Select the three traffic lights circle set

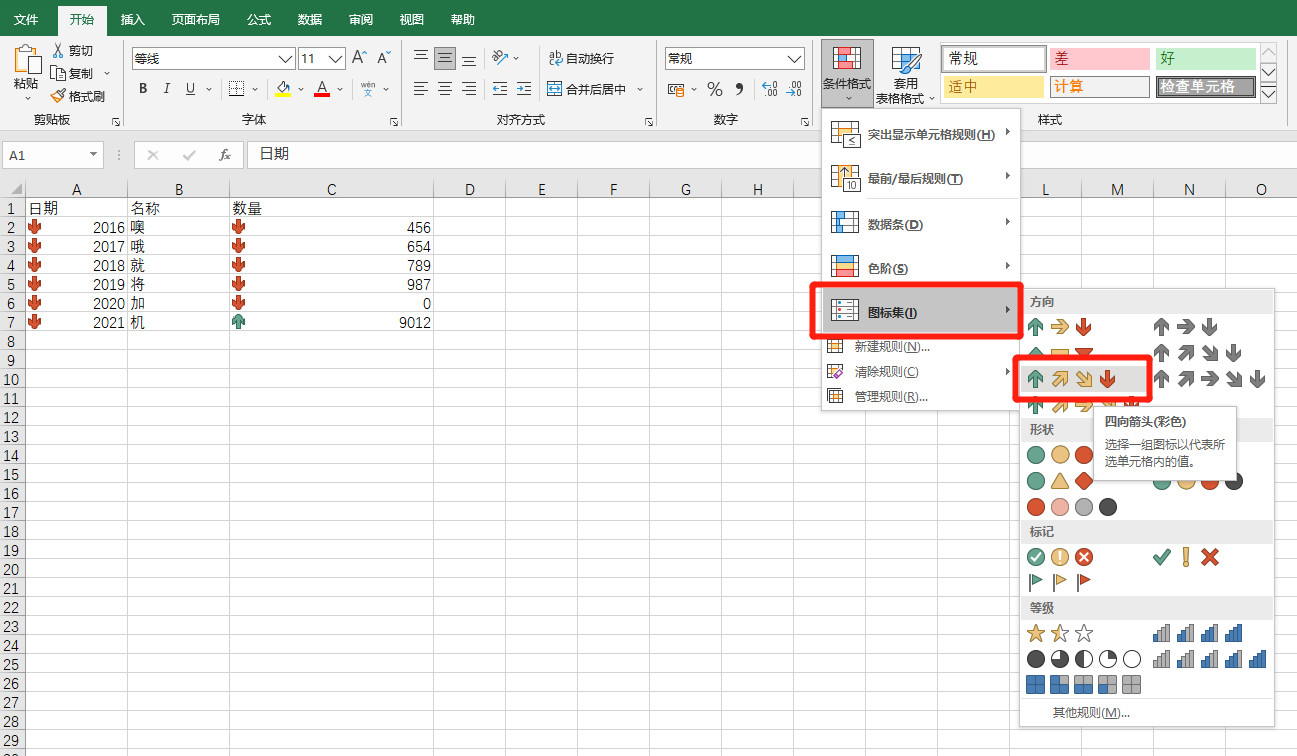1060,456
